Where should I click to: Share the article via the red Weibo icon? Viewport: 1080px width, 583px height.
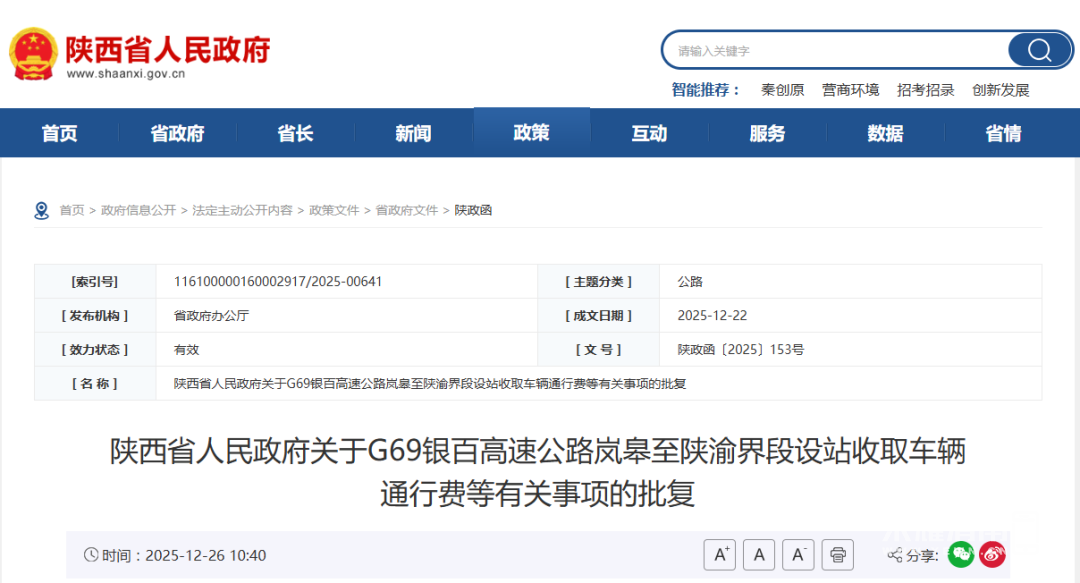click(x=991, y=554)
